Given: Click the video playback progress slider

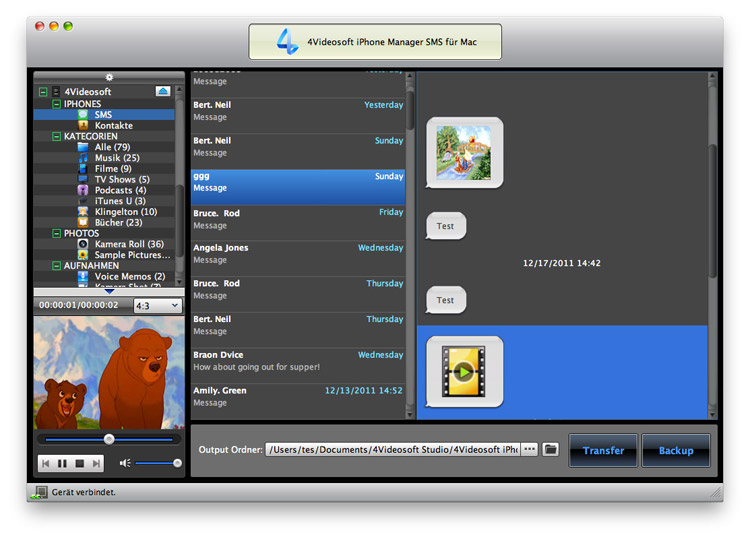Looking at the screenshot, I should tap(108, 439).
